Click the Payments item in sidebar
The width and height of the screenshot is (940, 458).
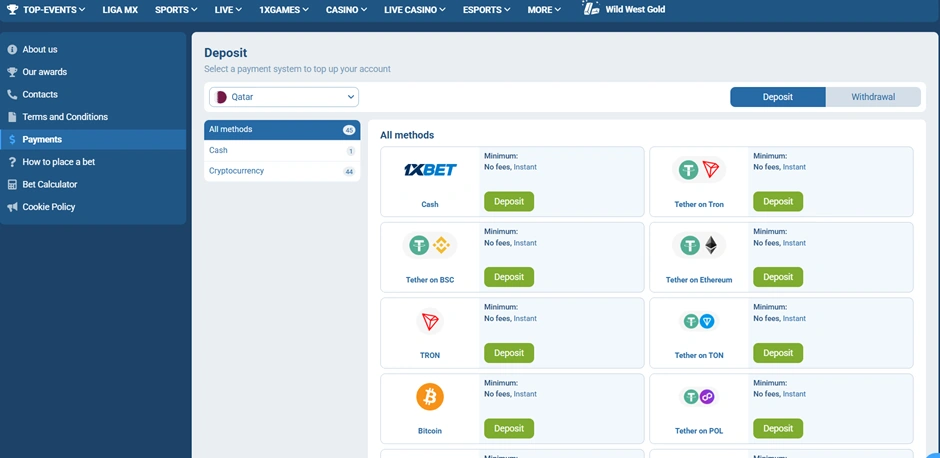tap(93, 139)
